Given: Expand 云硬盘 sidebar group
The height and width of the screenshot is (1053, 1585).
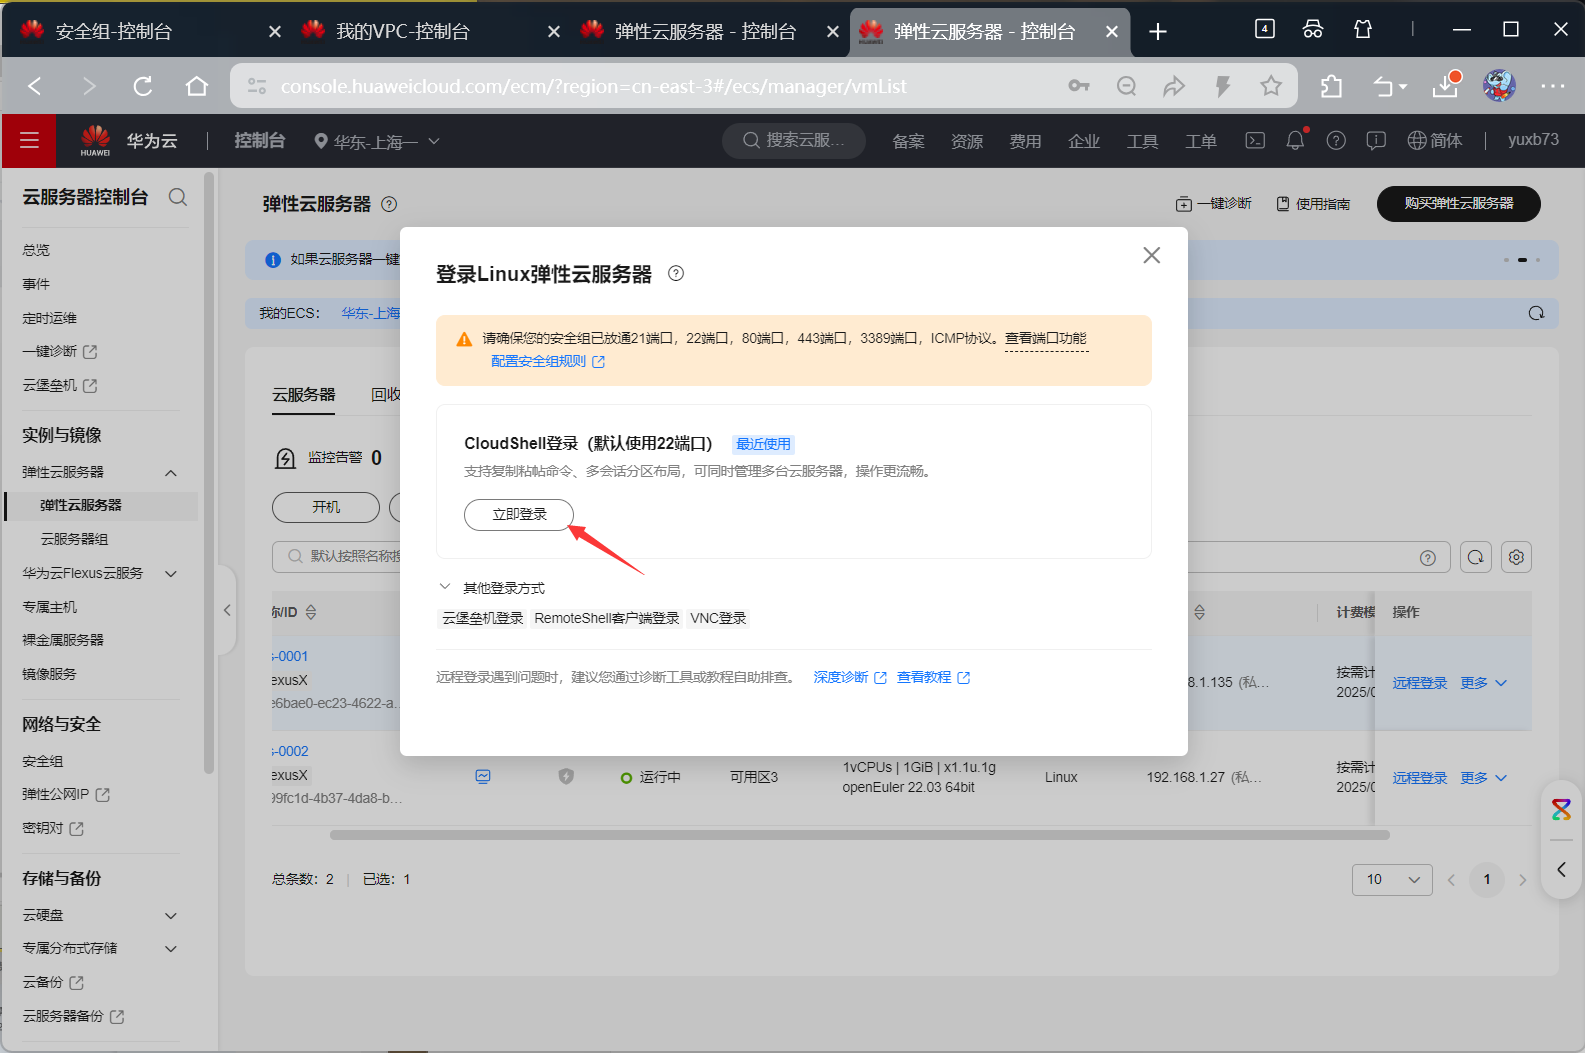Looking at the screenshot, I should click(171, 915).
